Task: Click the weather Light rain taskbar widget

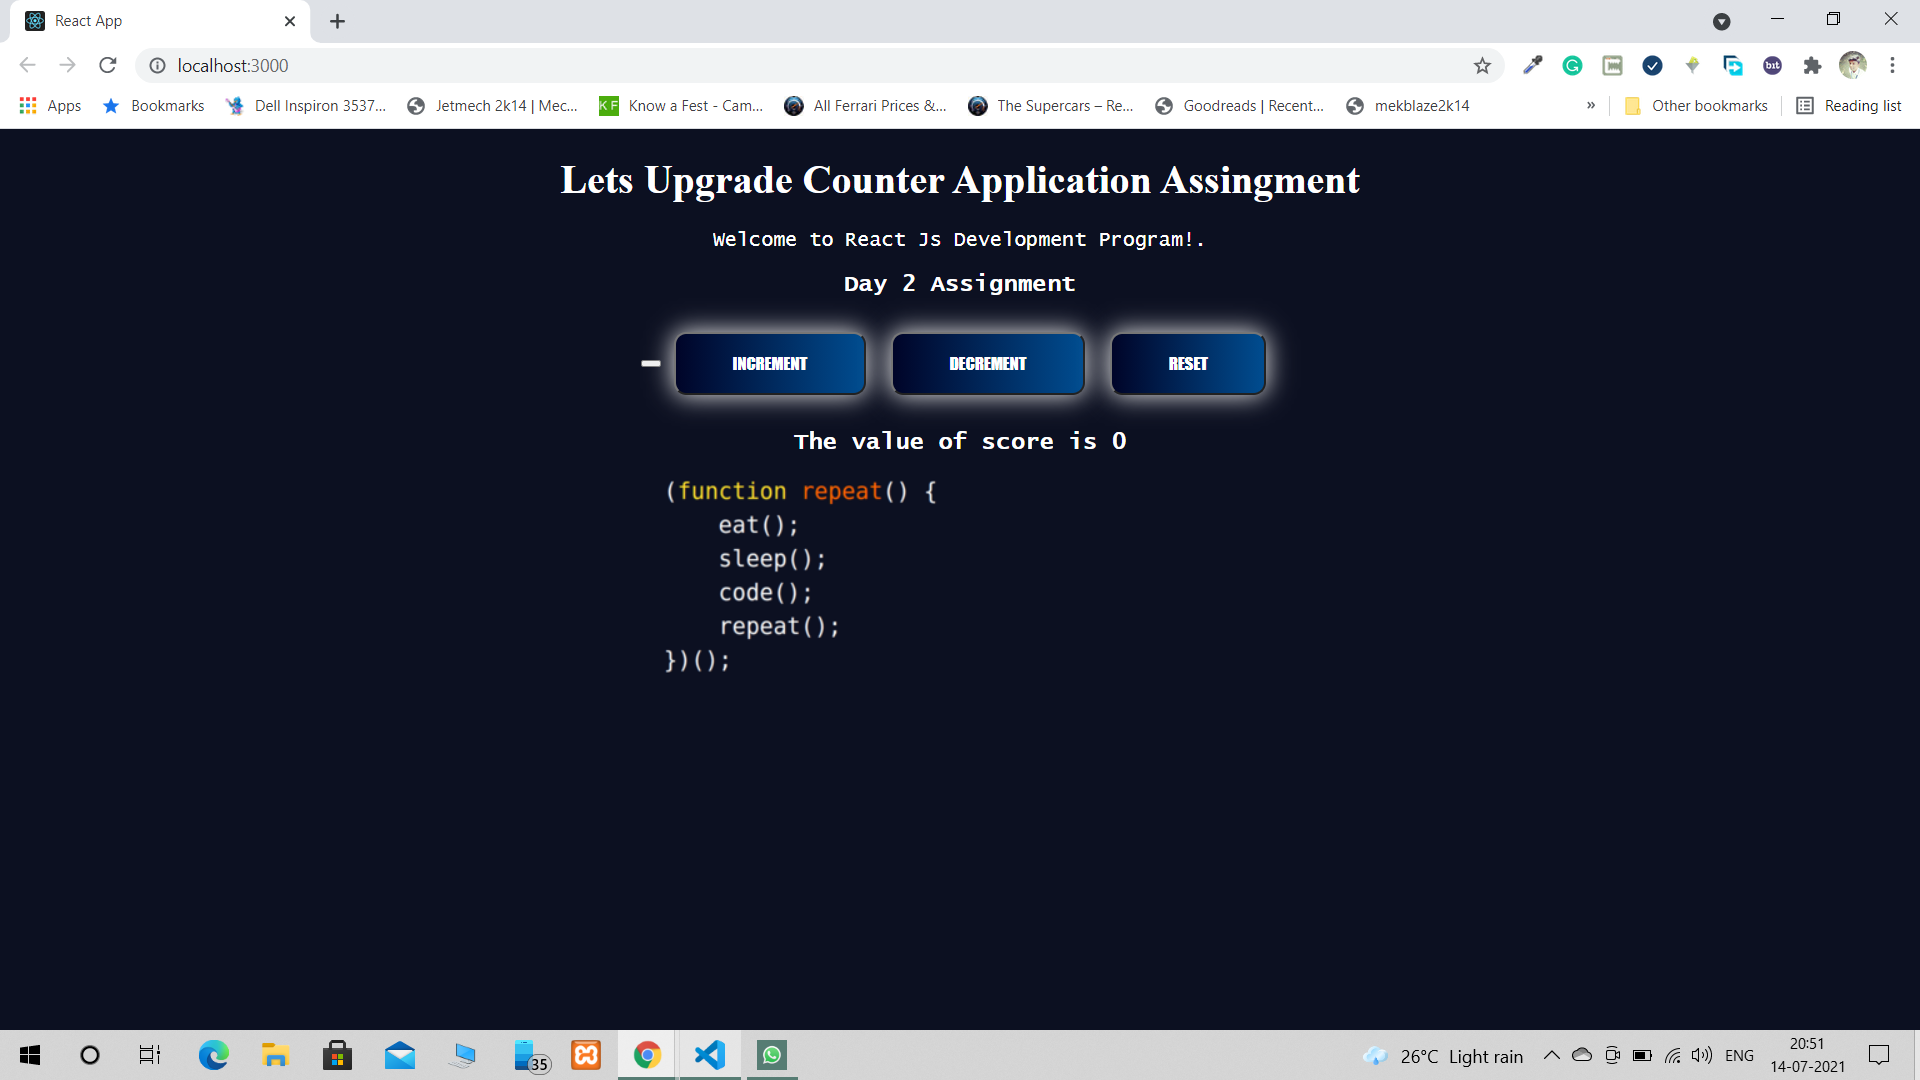Action: click(x=1441, y=1055)
